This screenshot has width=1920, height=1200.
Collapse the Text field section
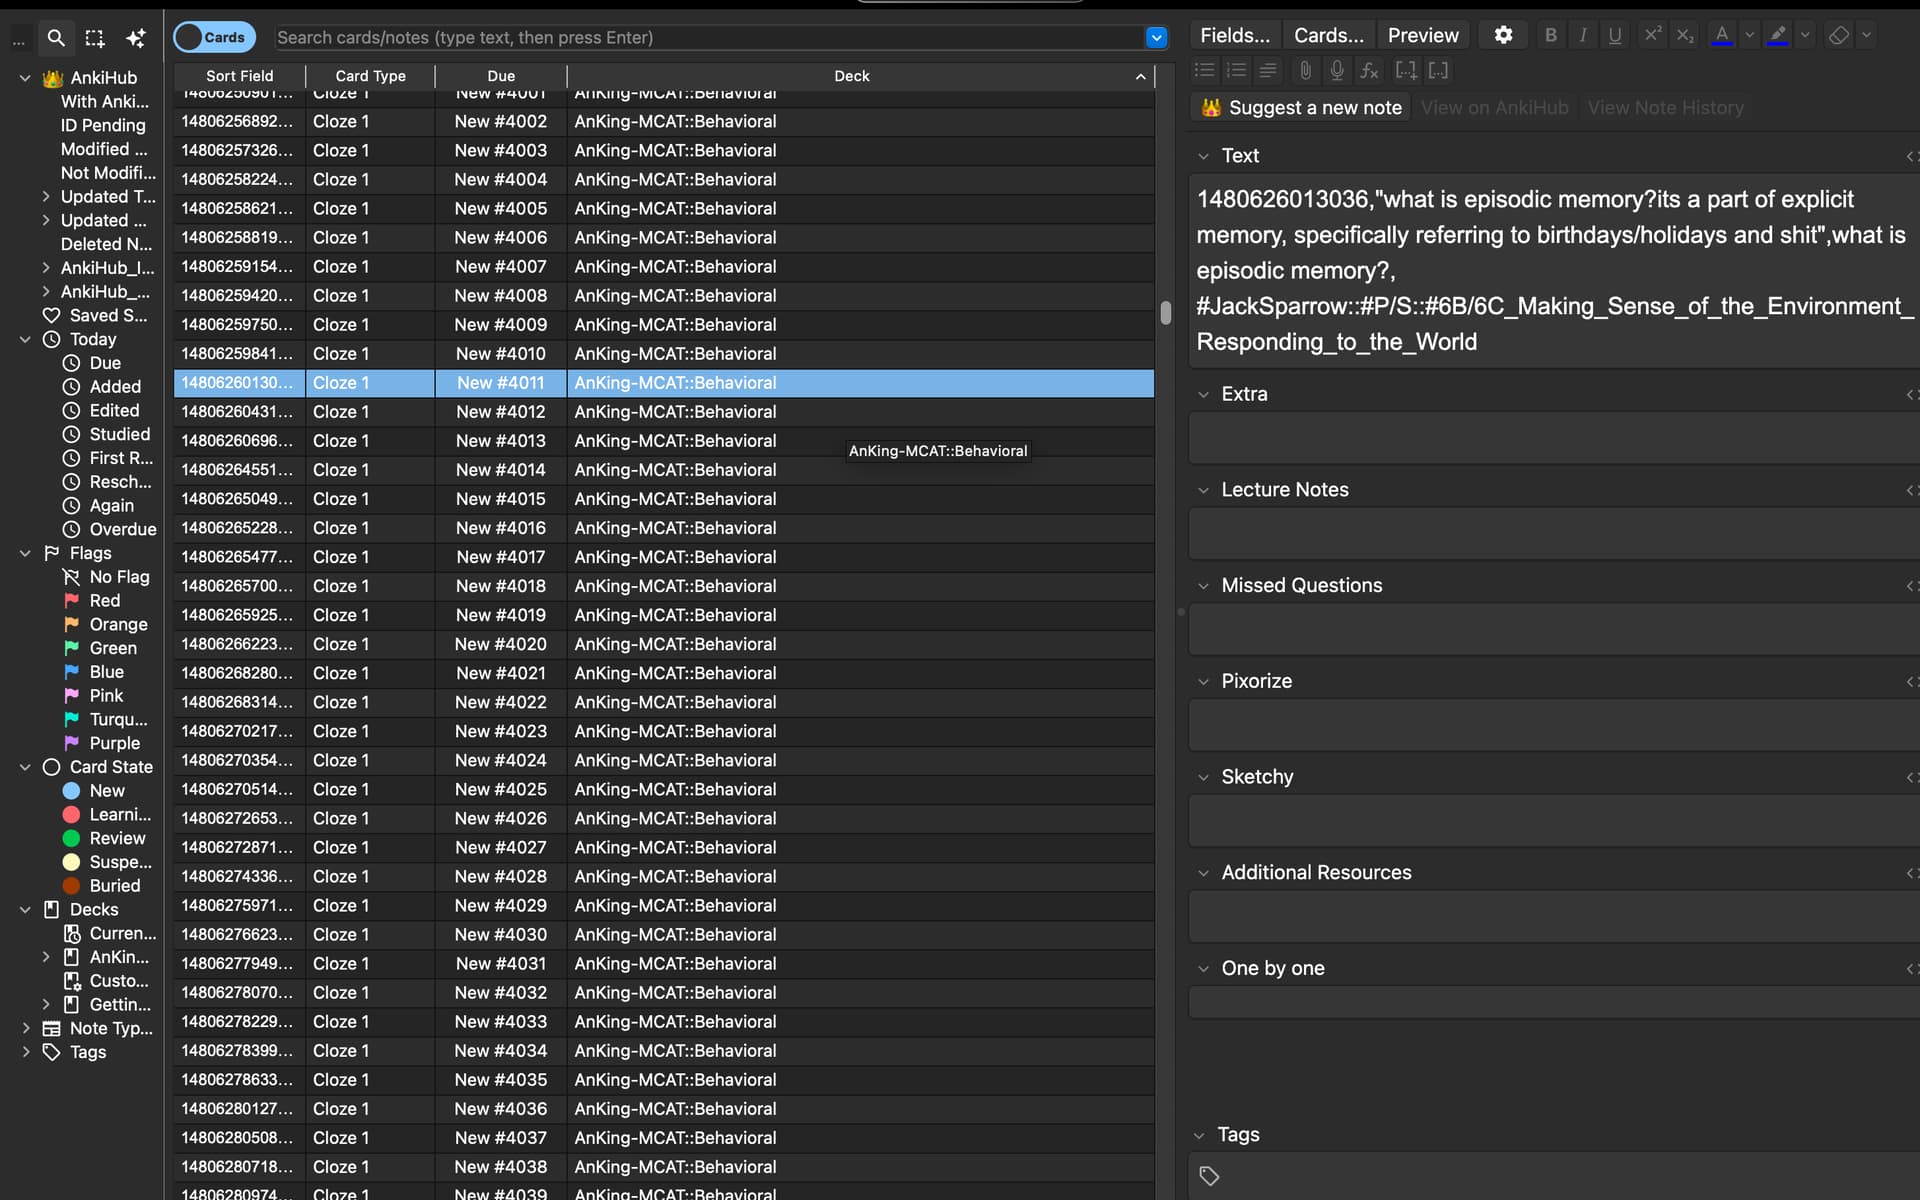tap(1204, 156)
